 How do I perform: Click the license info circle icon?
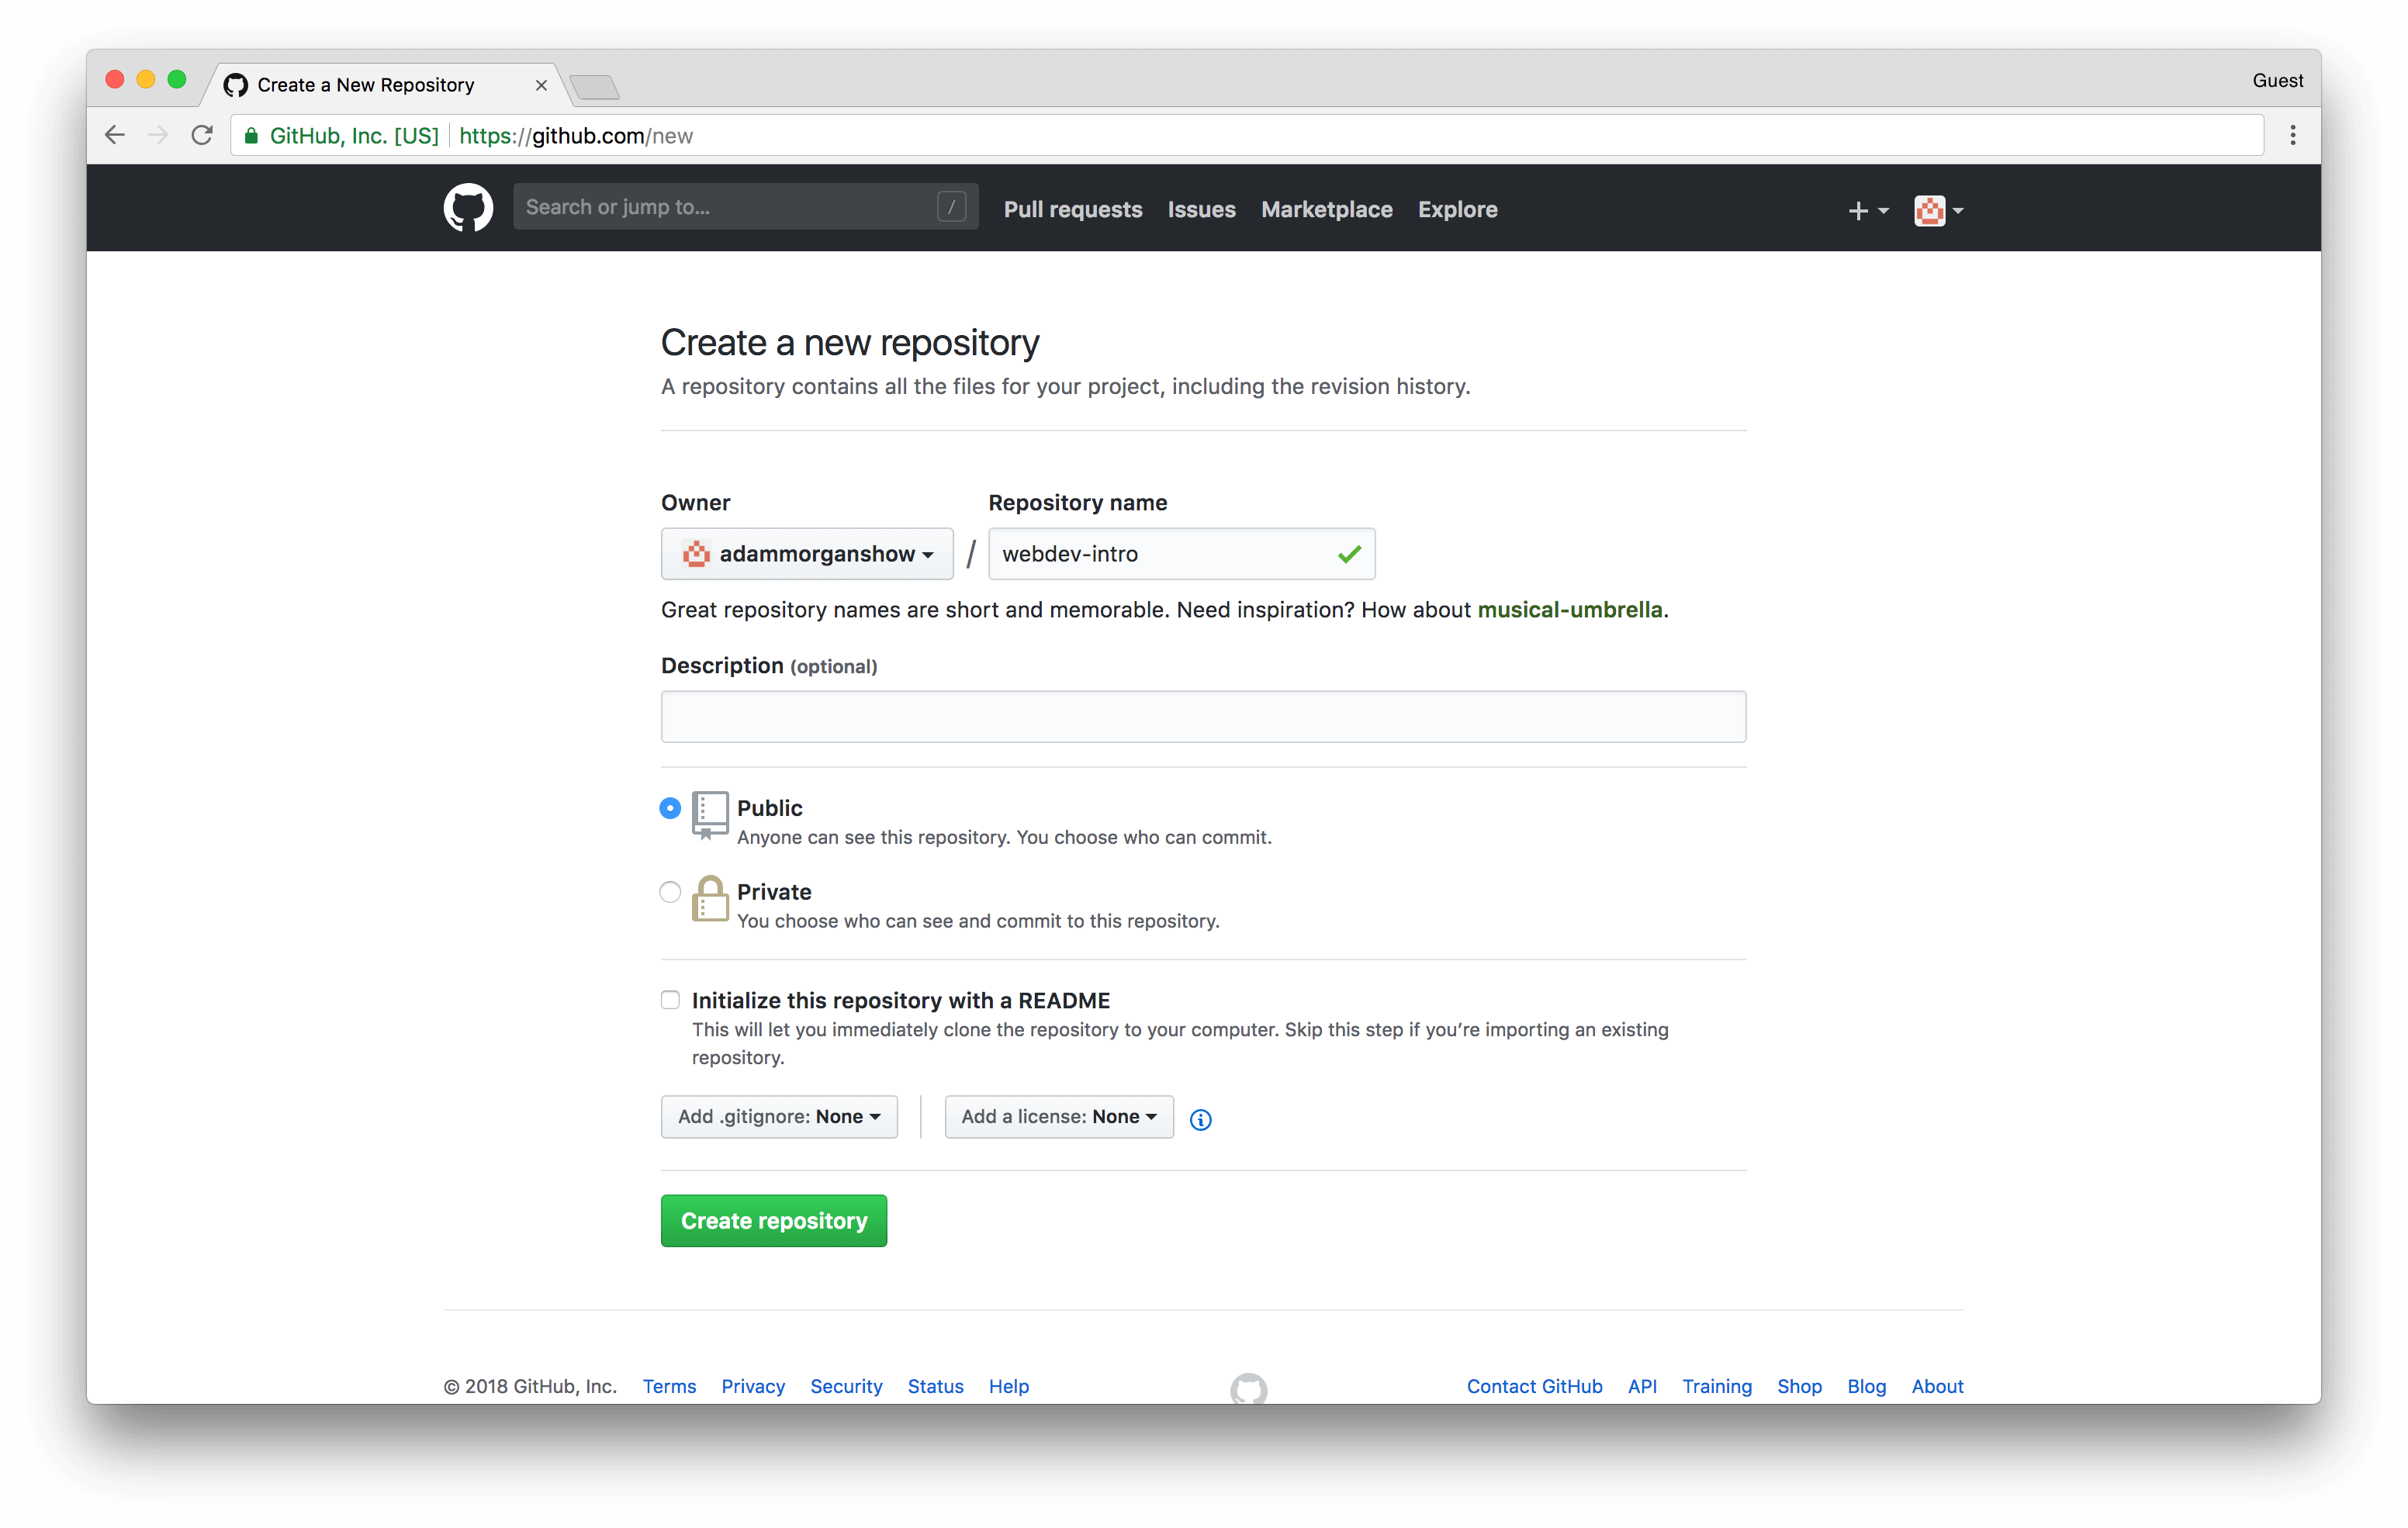pyautogui.click(x=1201, y=1119)
